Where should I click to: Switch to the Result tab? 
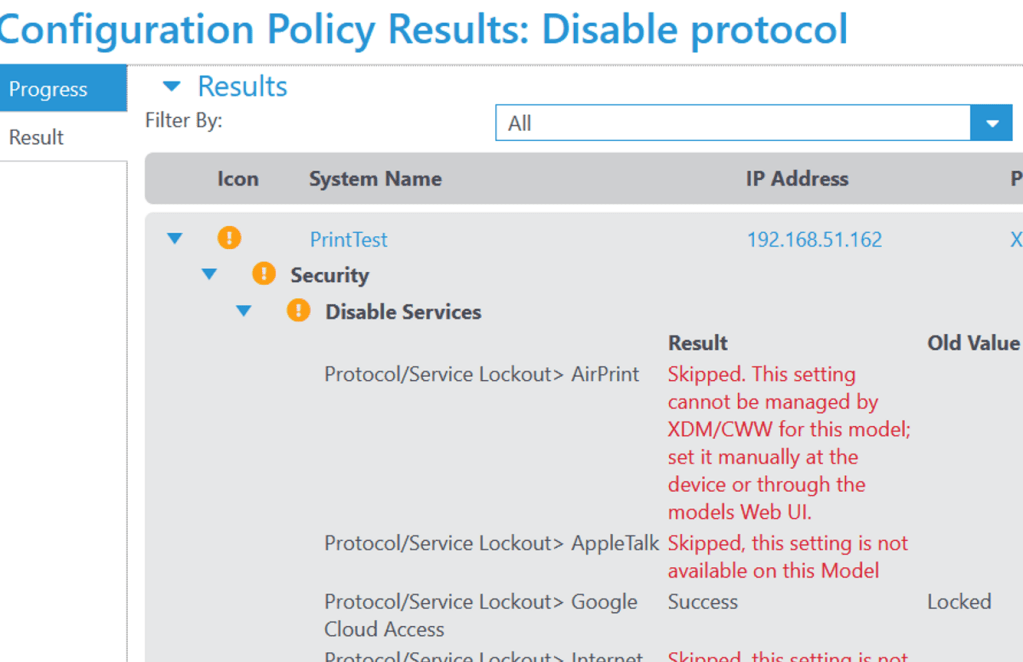[x=37, y=137]
